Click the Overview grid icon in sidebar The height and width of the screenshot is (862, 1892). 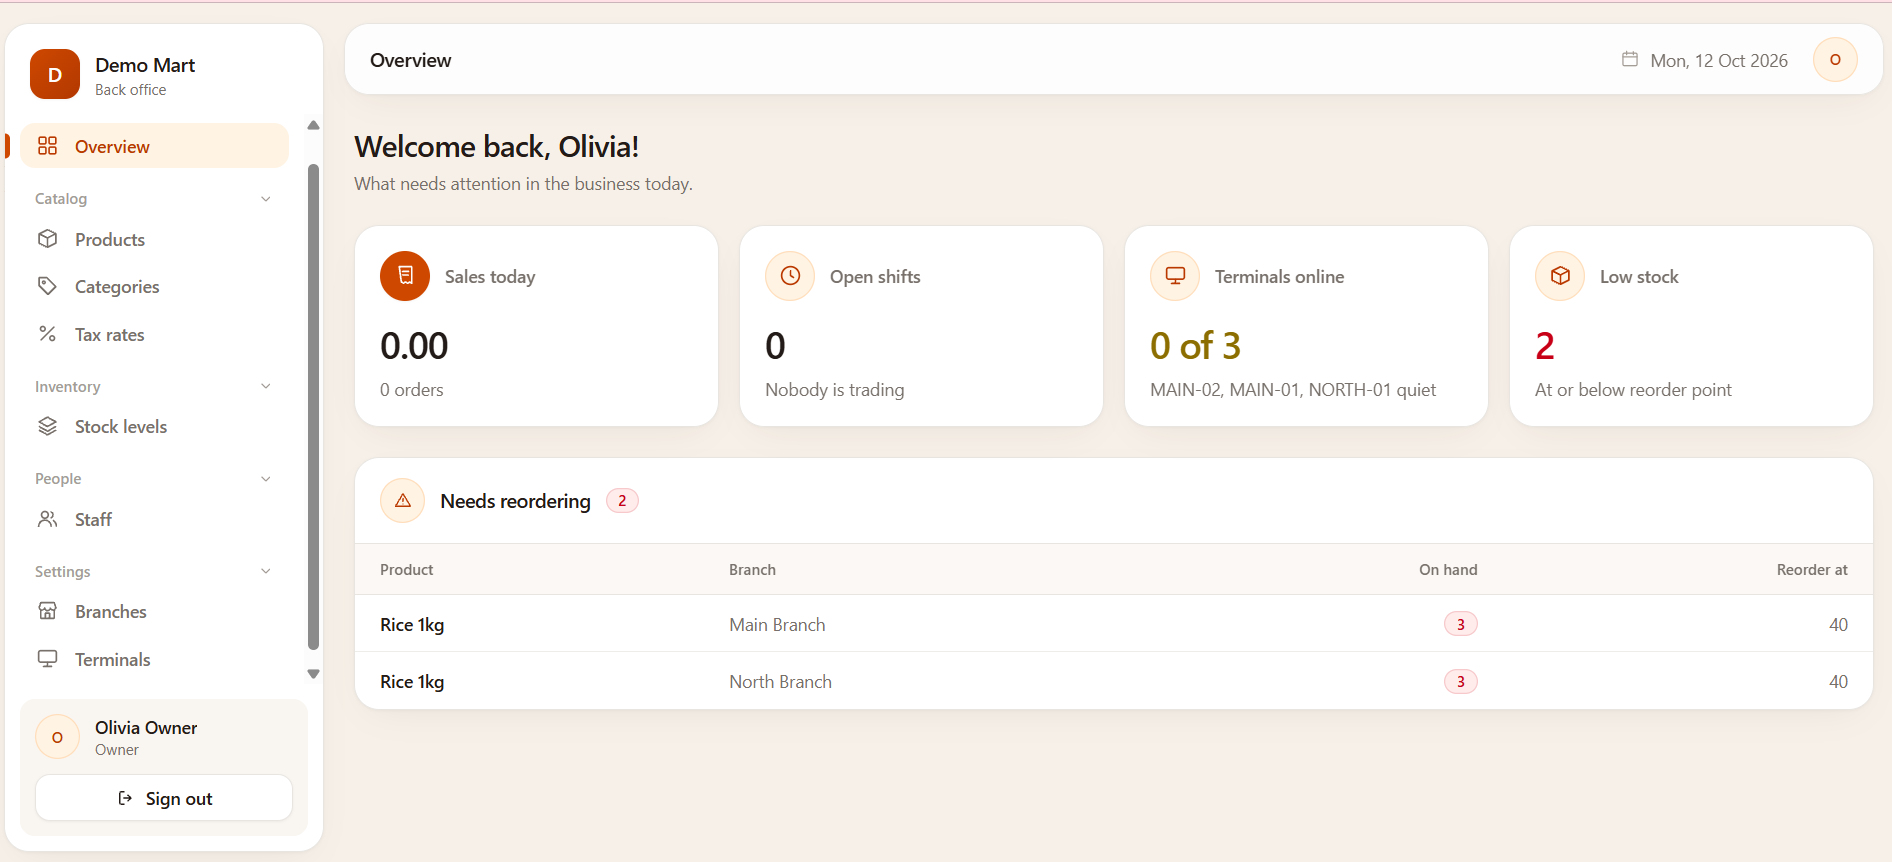point(47,146)
